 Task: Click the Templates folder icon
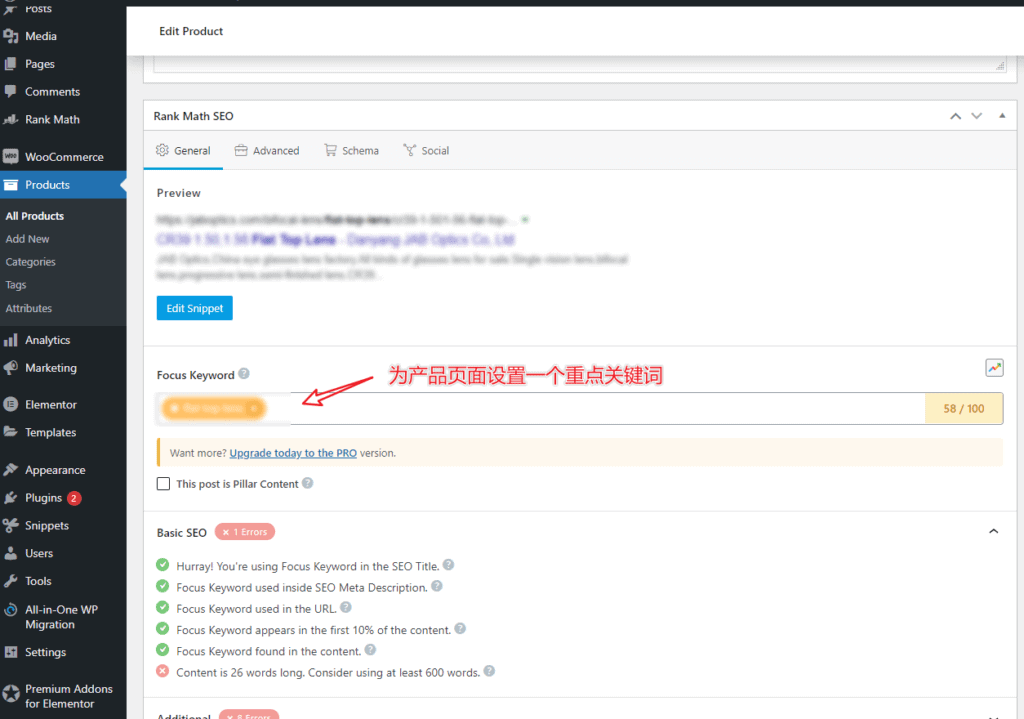point(10,432)
